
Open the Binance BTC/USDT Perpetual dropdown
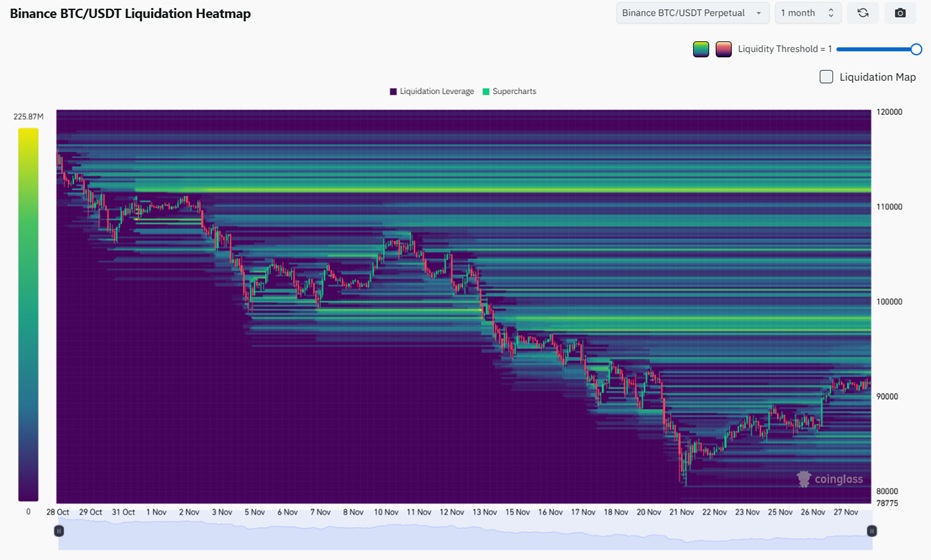point(692,12)
